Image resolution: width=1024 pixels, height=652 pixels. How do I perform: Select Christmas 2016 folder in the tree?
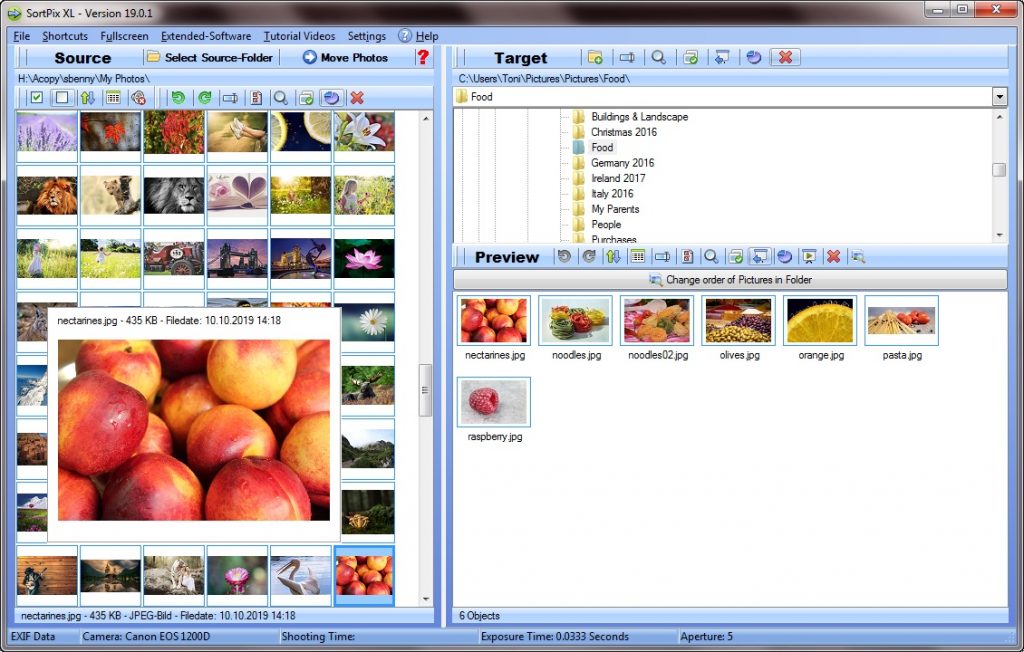coord(623,132)
